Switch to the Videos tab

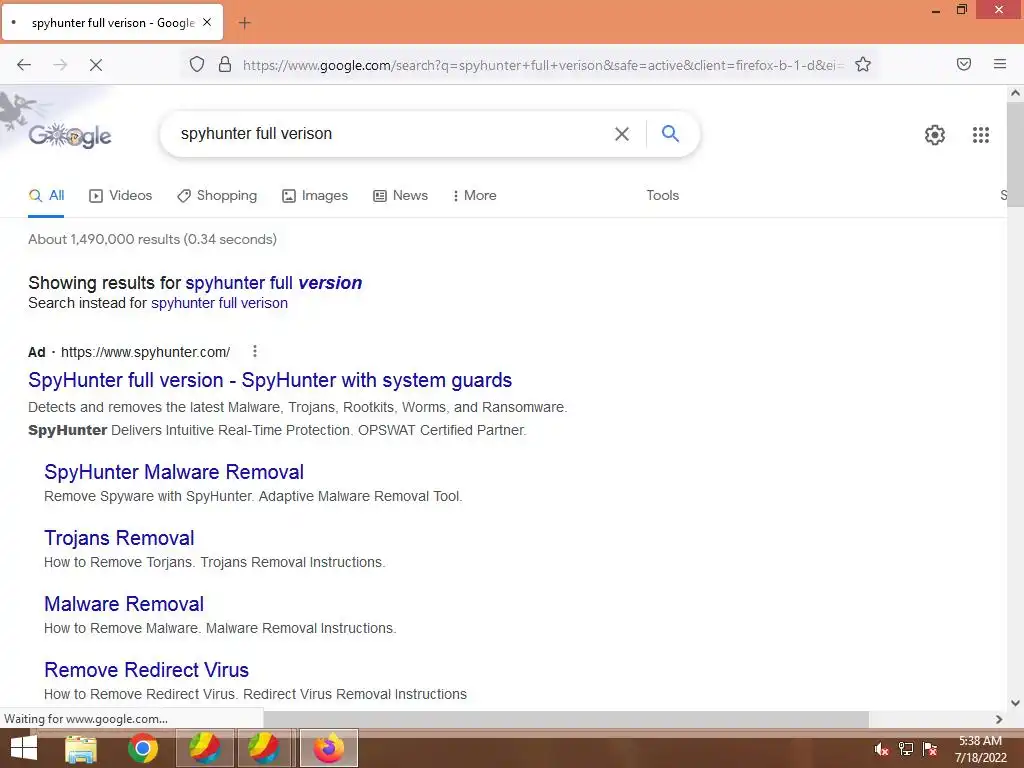pyautogui.click(x=121, y=195)
